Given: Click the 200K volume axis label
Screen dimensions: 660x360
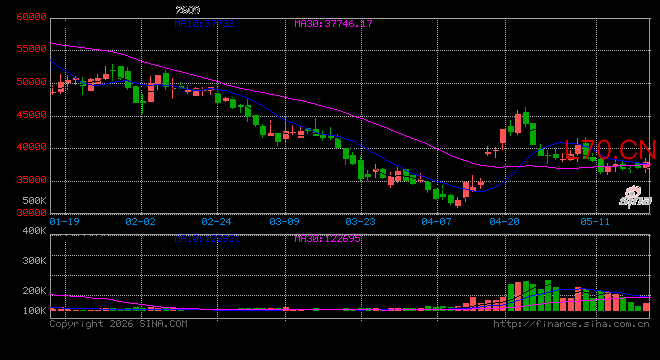Looking at the screenshot, I should [35, 291].
